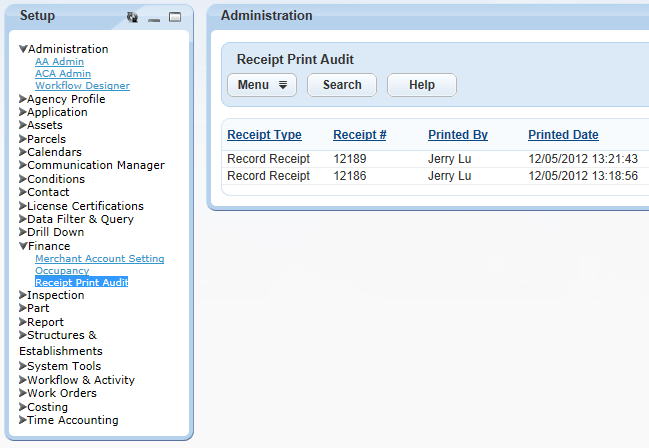This screenshot has height=448, width=649.
Task: Click the Search button
Action: [342, 85]
